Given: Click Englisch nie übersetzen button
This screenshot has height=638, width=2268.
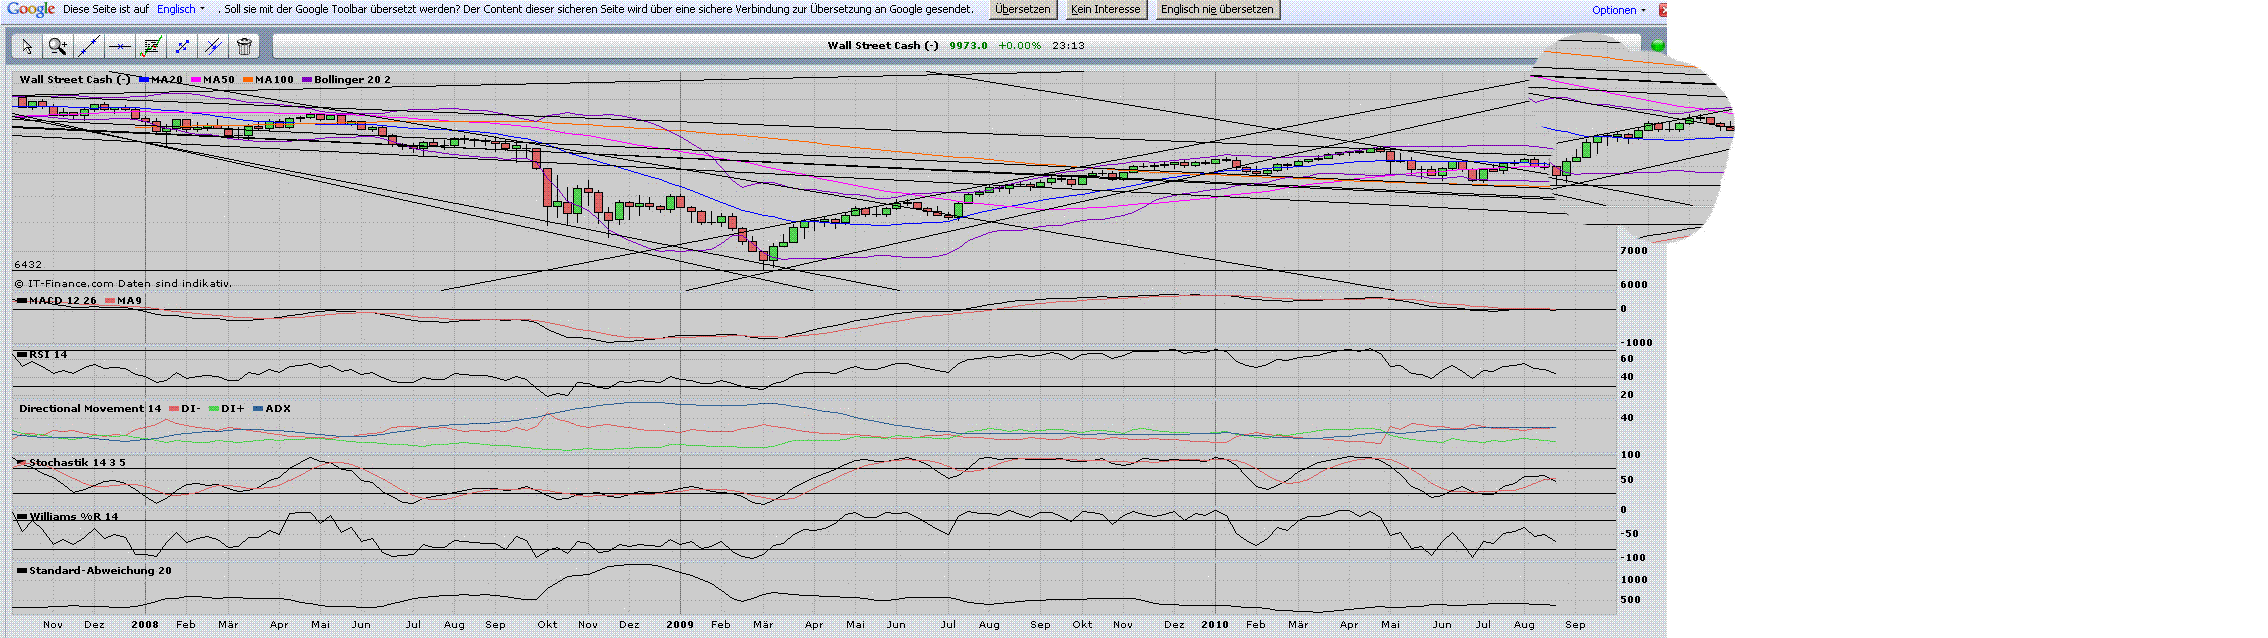Looking at the screenshot, I should [1217, 9].
